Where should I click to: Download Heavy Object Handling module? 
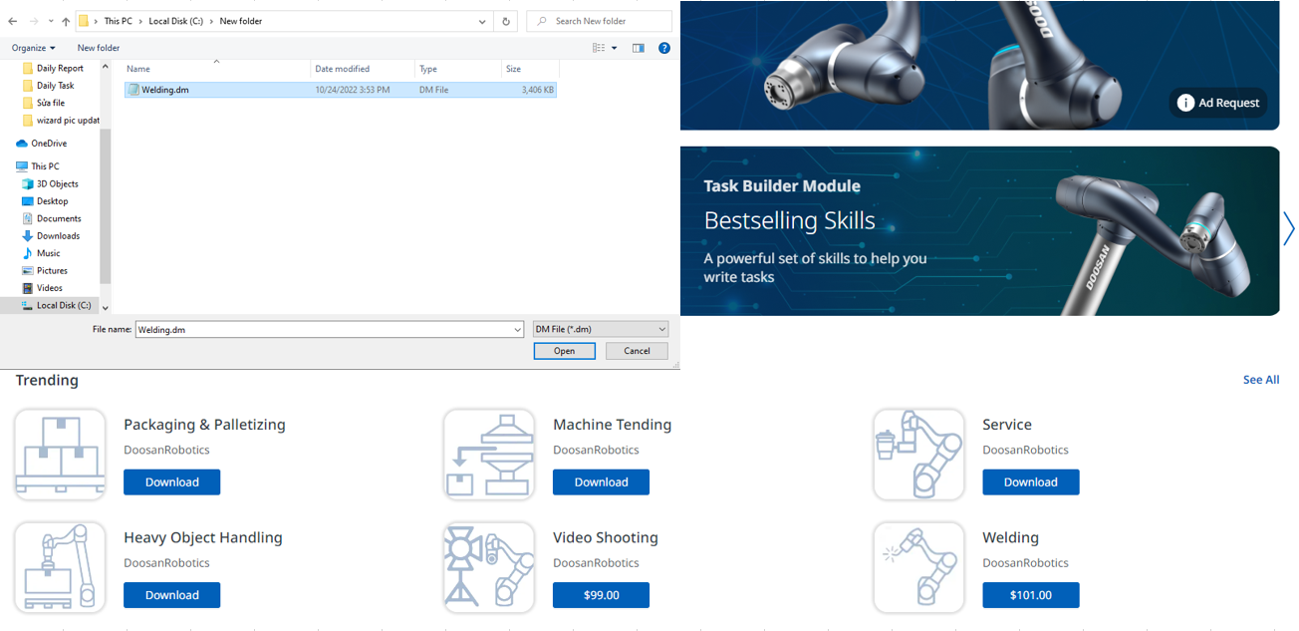172,595
